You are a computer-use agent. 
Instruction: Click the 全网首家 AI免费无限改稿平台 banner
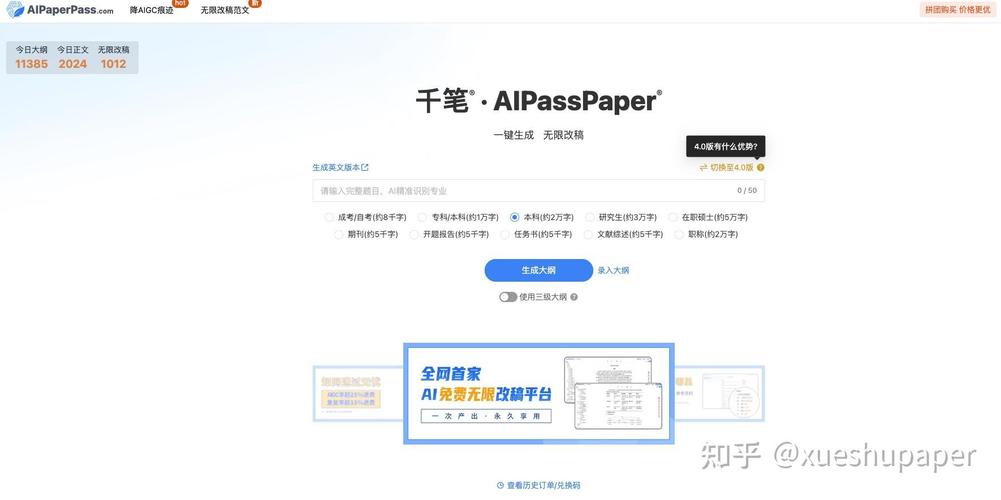(538, 393)
